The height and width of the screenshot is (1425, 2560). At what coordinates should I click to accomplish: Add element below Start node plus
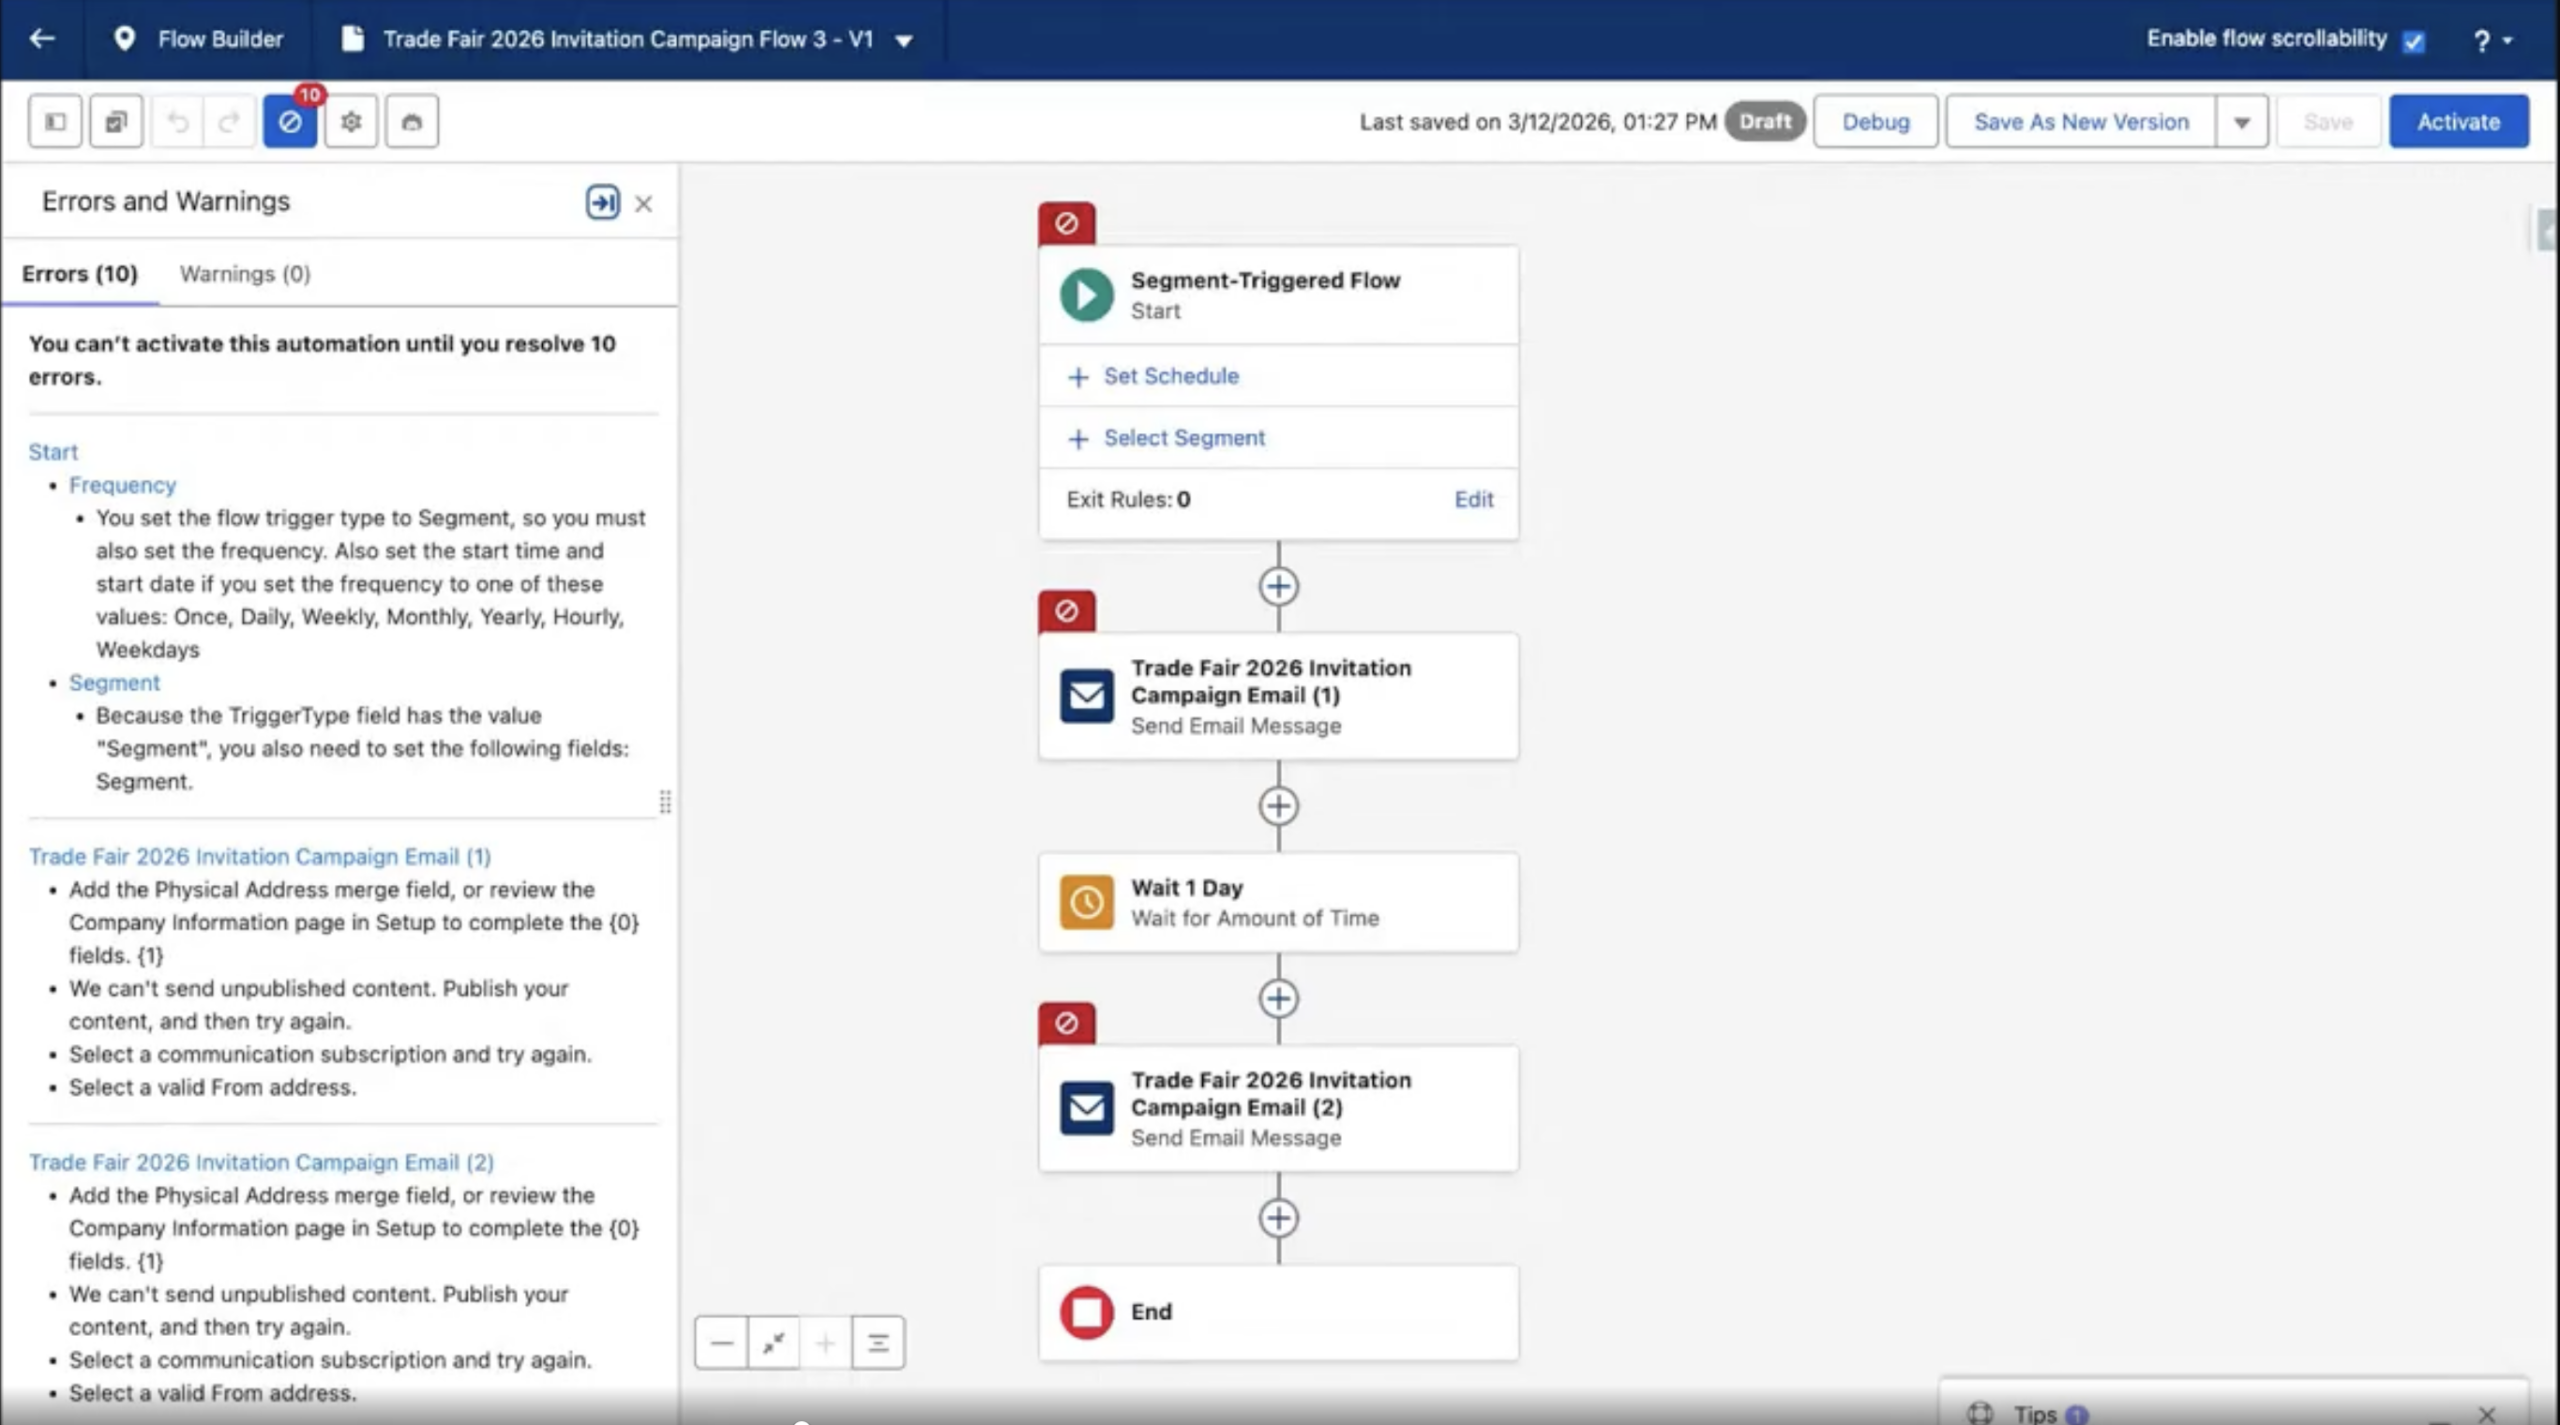click(1278, 586)
